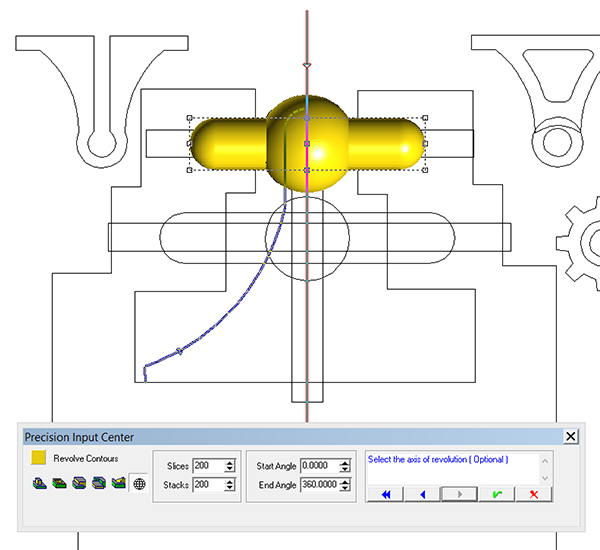
Task: Click the yellow Revolve Contours color swatch
Action: (x=38, y=457)
